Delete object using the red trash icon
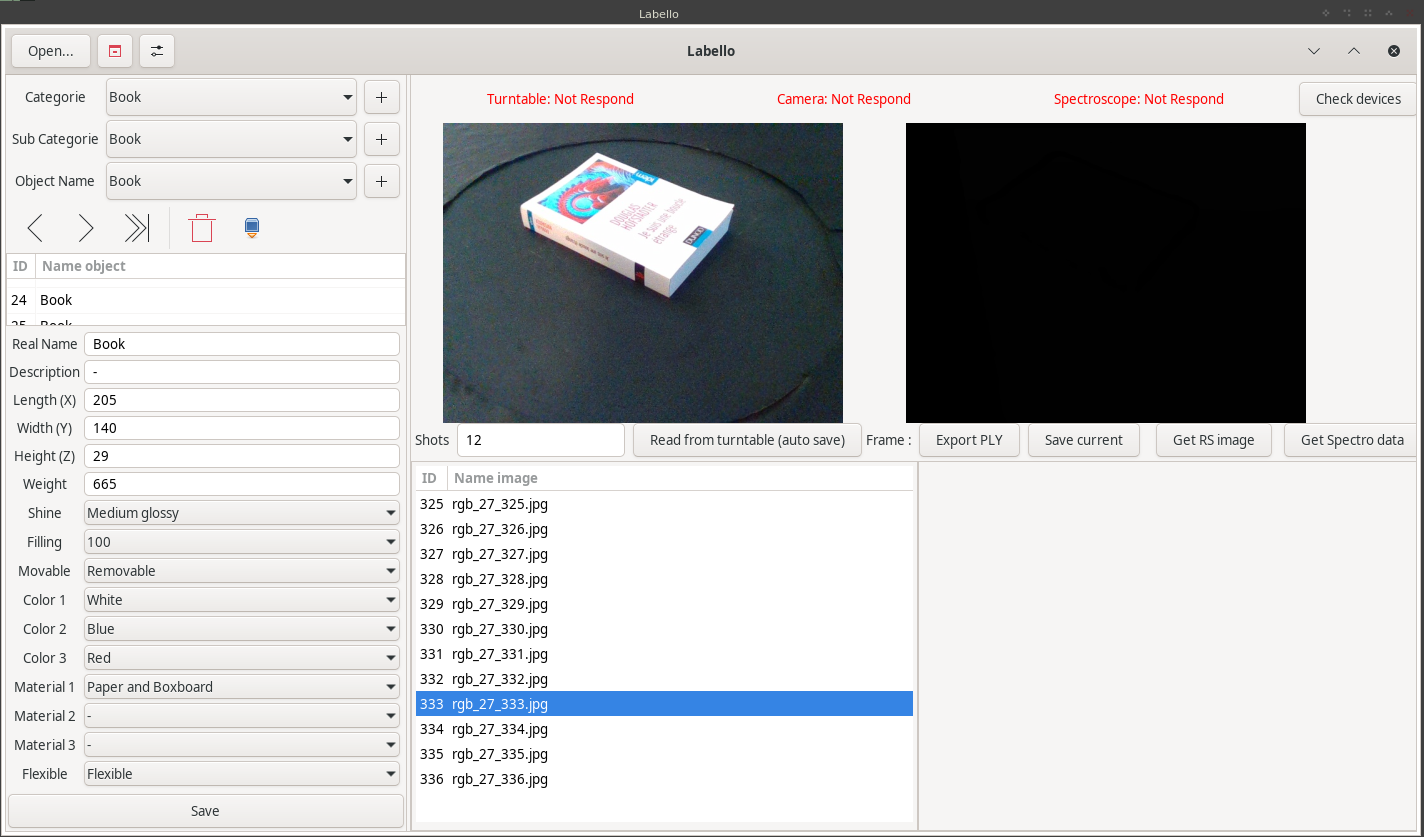The height and width of the screenshot is (837, 1424). 202,229
